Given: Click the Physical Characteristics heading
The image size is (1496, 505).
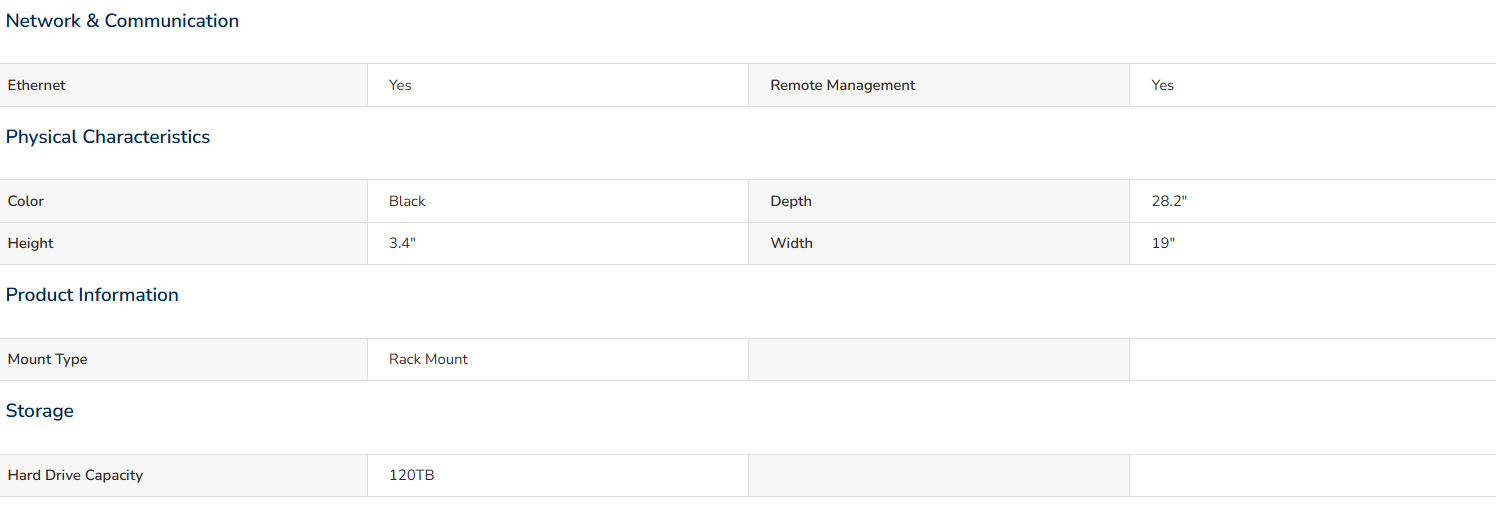Looking at the screenshot, I should (x=108, y=137).
